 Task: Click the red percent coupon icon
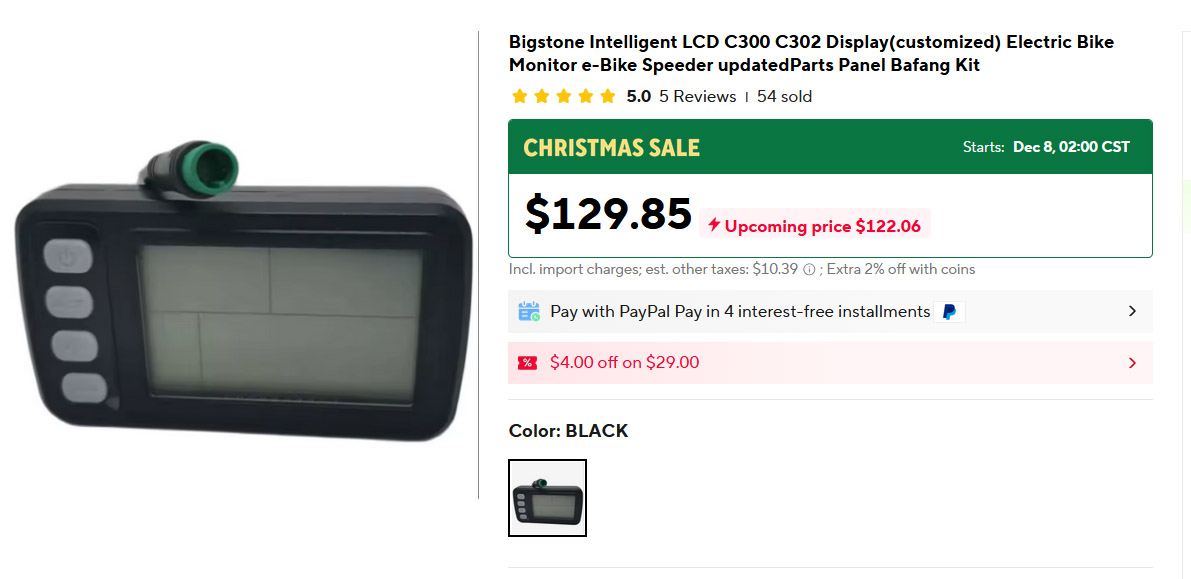[x=527, y=362]
